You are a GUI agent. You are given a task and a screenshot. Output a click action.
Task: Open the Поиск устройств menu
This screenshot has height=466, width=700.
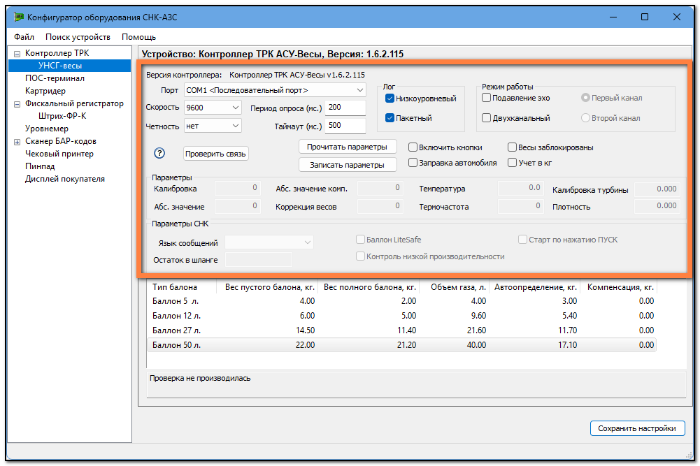tap(78, 37)
